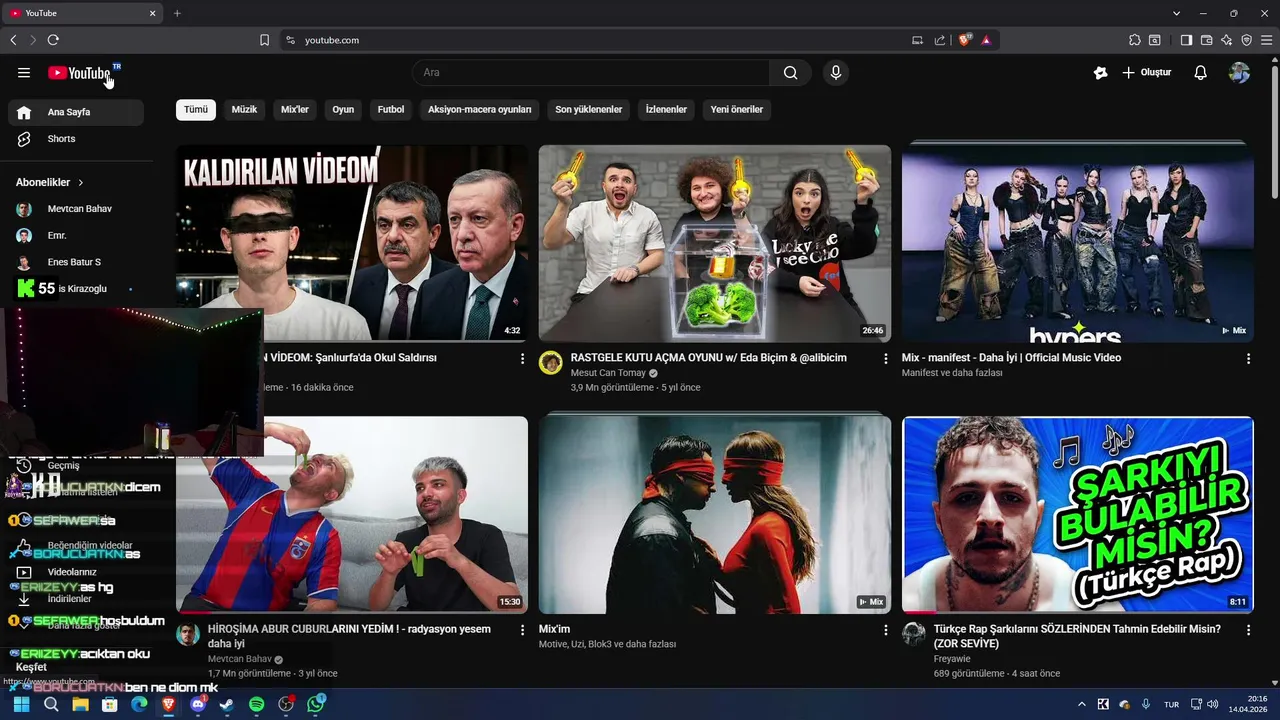This screenshot has height=720, width=1280.
Task: Open the new tab plus button
Action: tap(177, 13)
